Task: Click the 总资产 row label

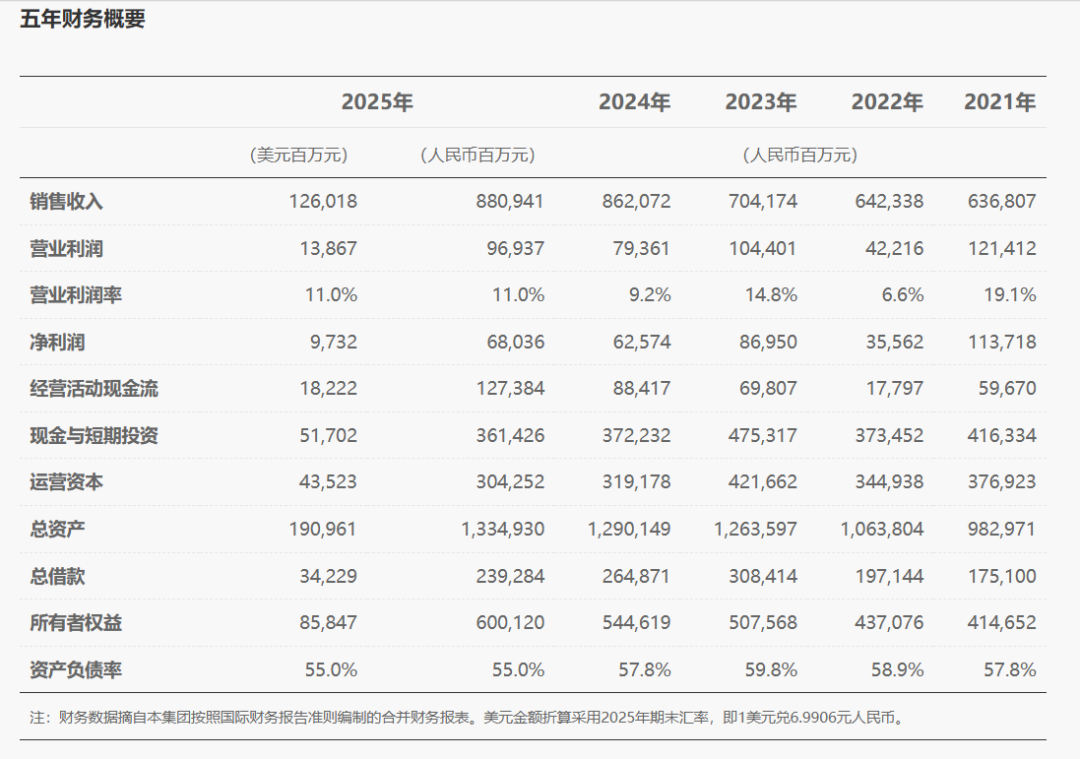Action: tap(57, 529)
